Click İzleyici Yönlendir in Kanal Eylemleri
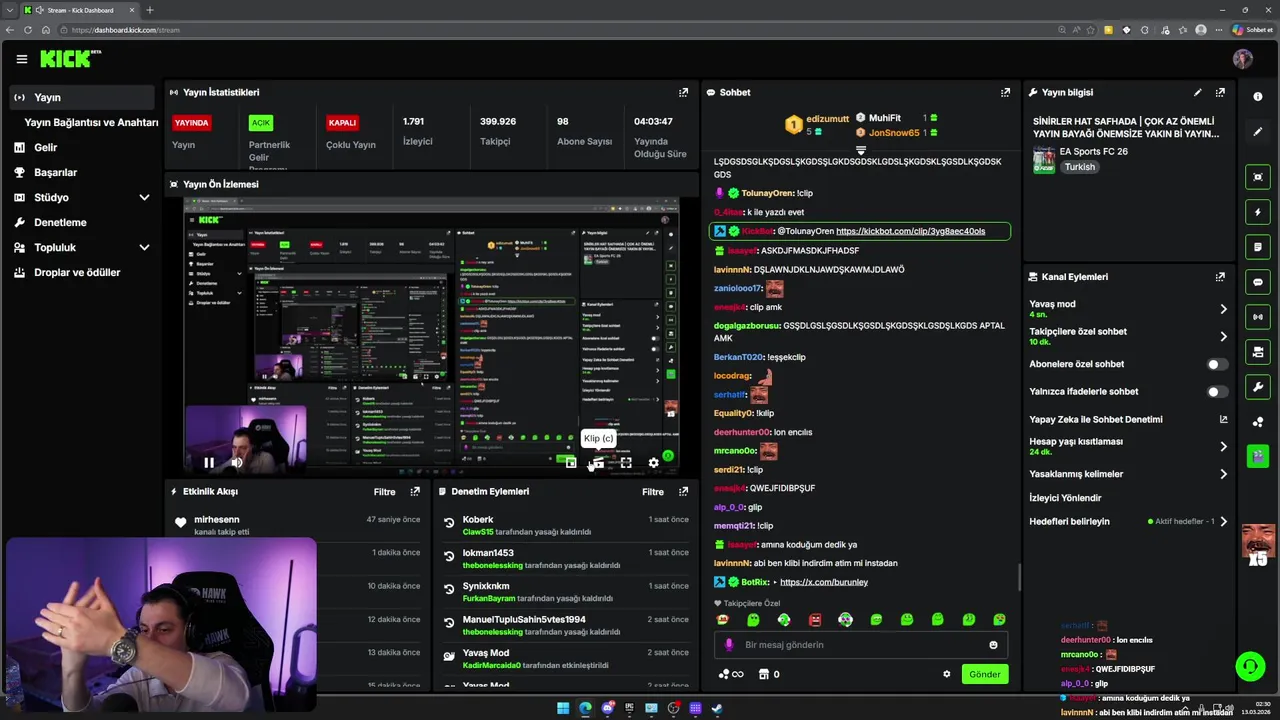Viewport: 1280px width, 720px height. [1065, 498]
